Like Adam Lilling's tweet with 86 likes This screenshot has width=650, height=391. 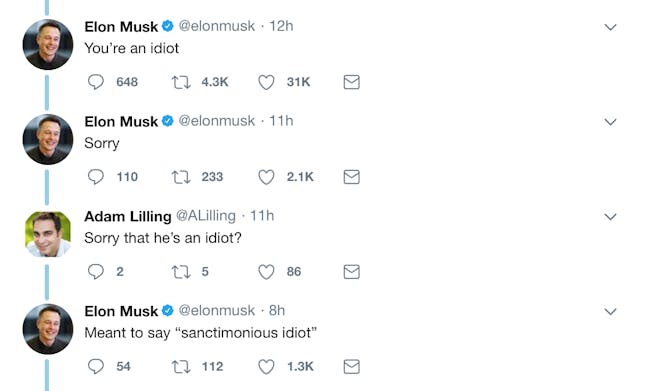266,272
